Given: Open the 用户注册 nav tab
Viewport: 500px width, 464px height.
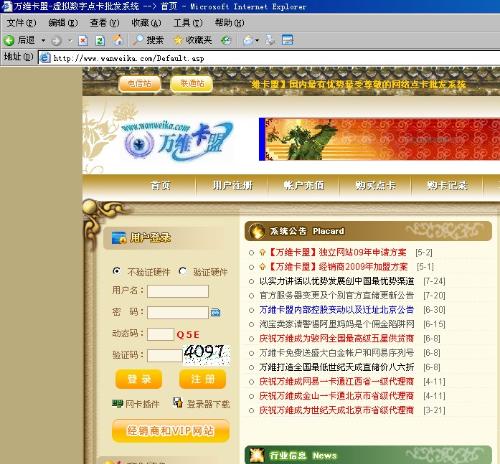Looking at the screenshot, I should 232,185.
